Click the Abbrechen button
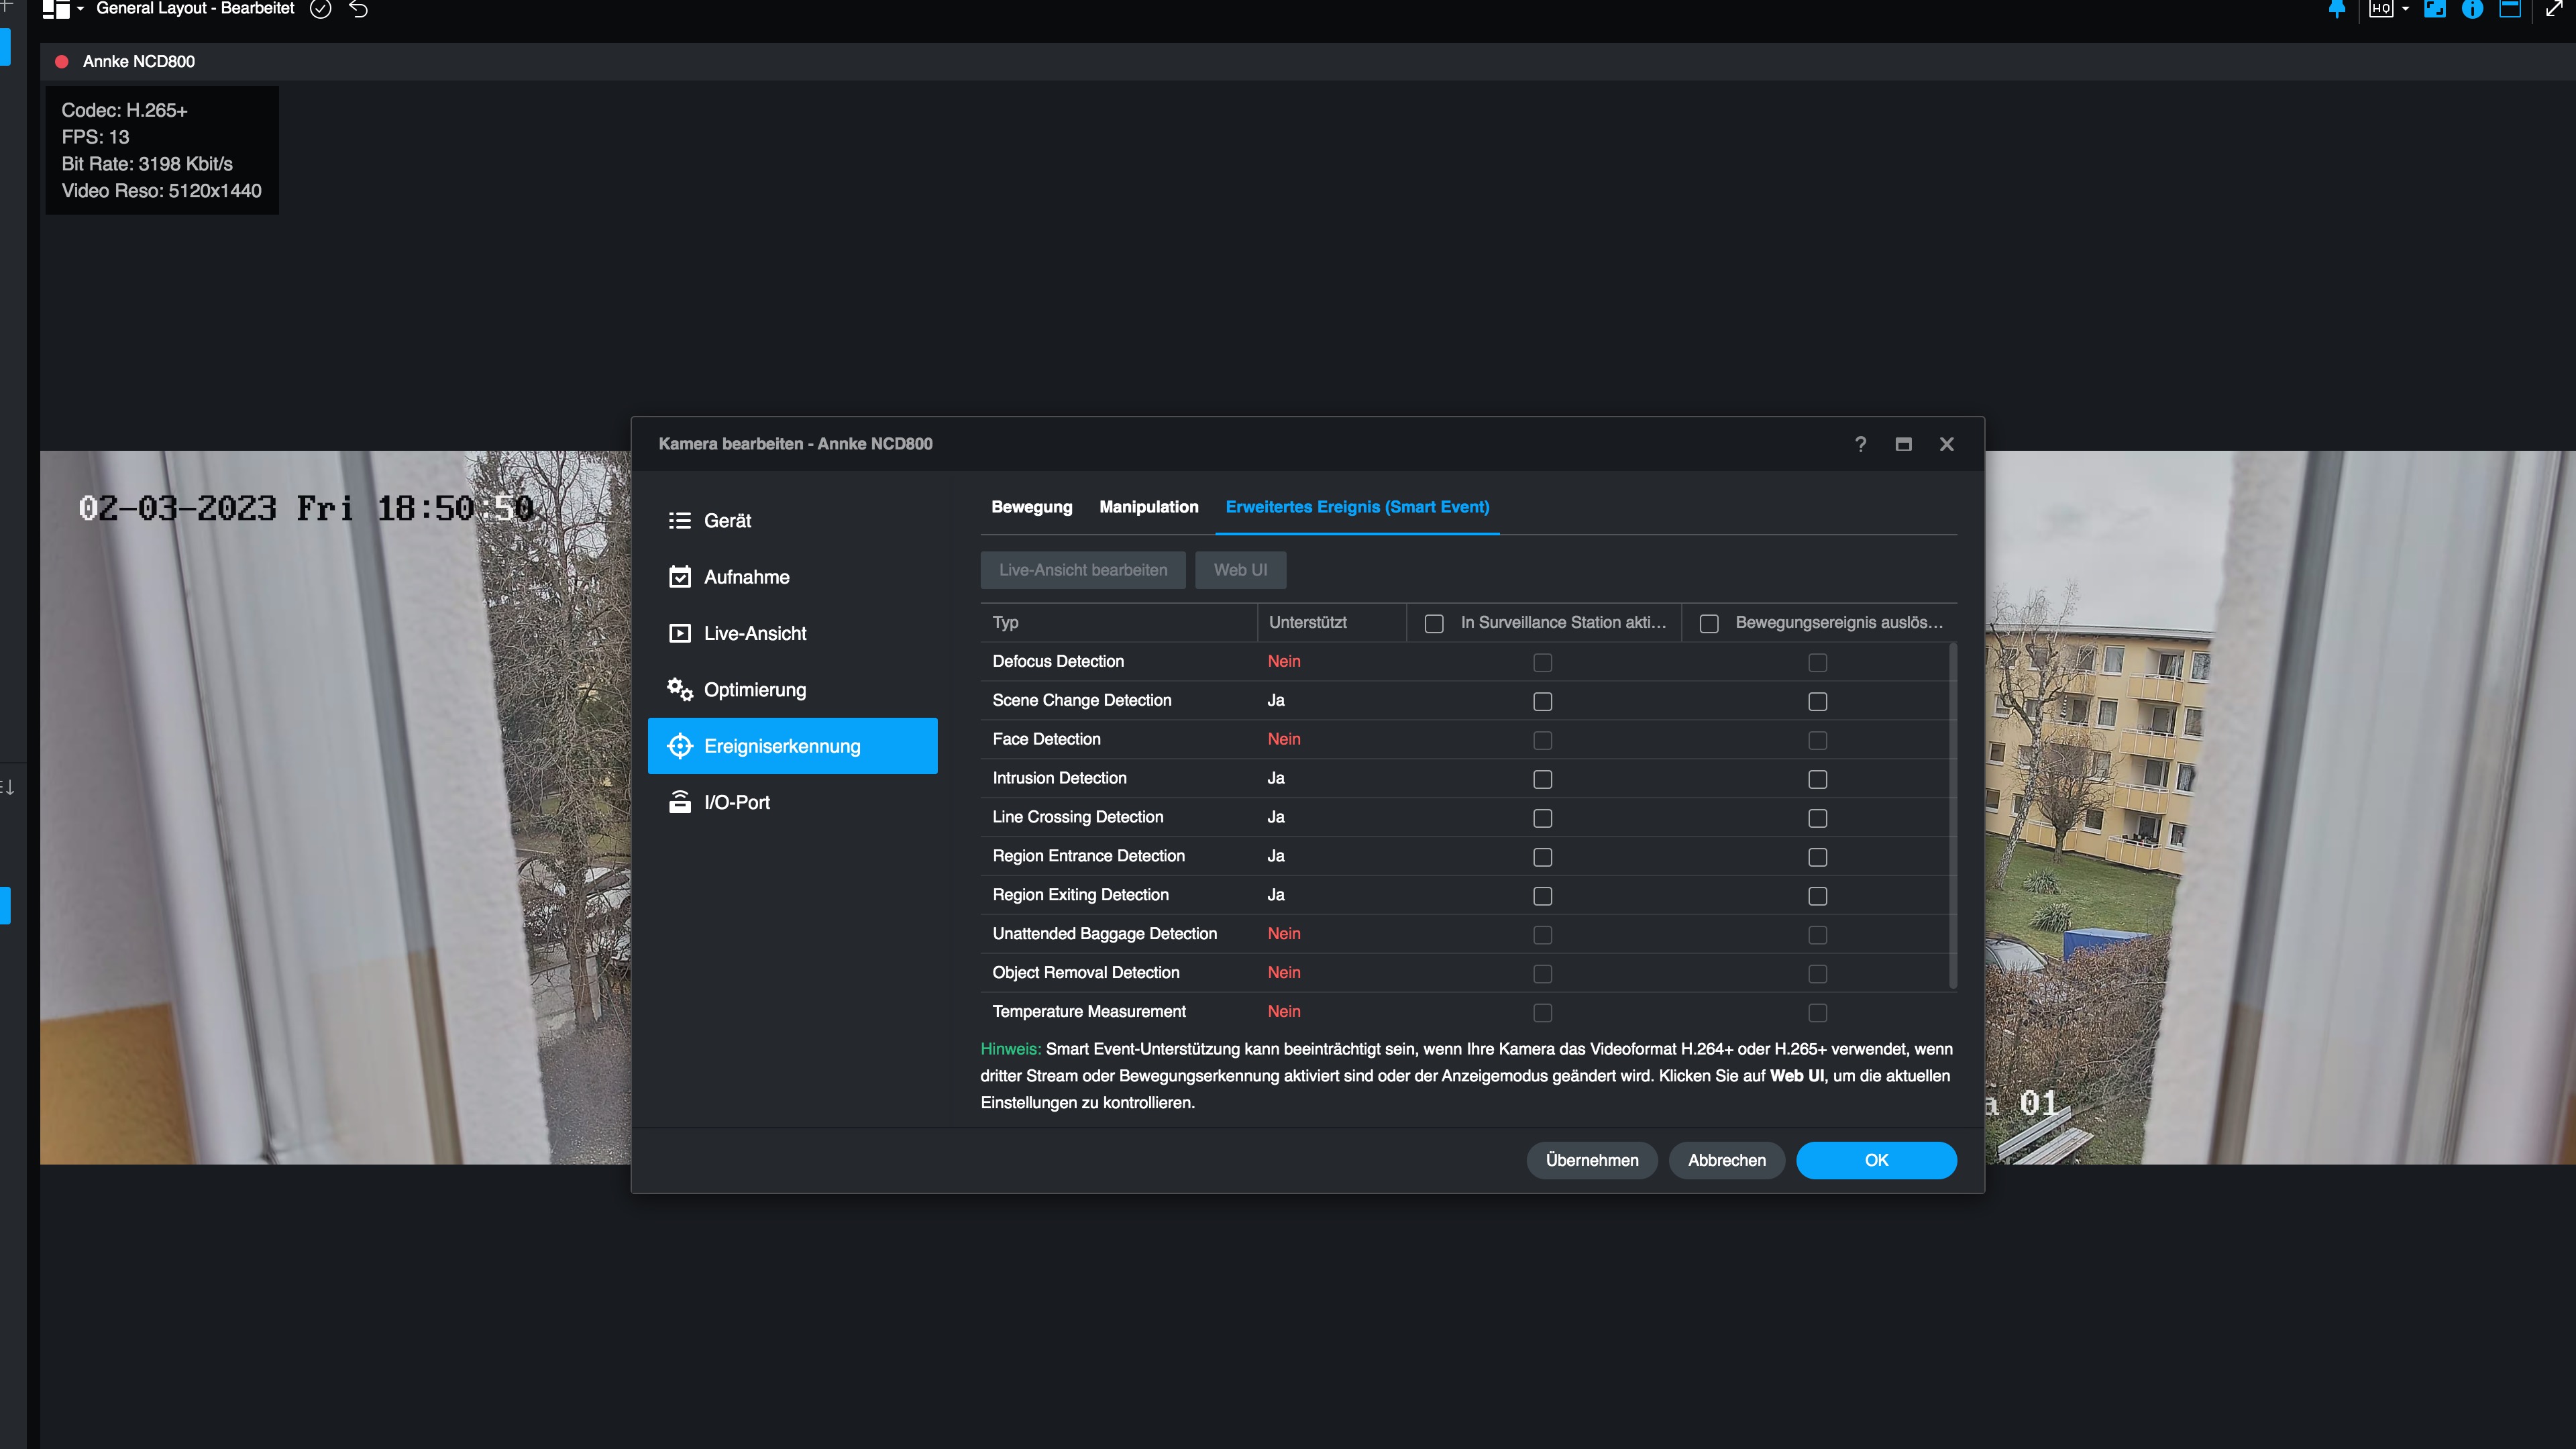This screenshot has height=1449, width=2576. [1726, 1160]
